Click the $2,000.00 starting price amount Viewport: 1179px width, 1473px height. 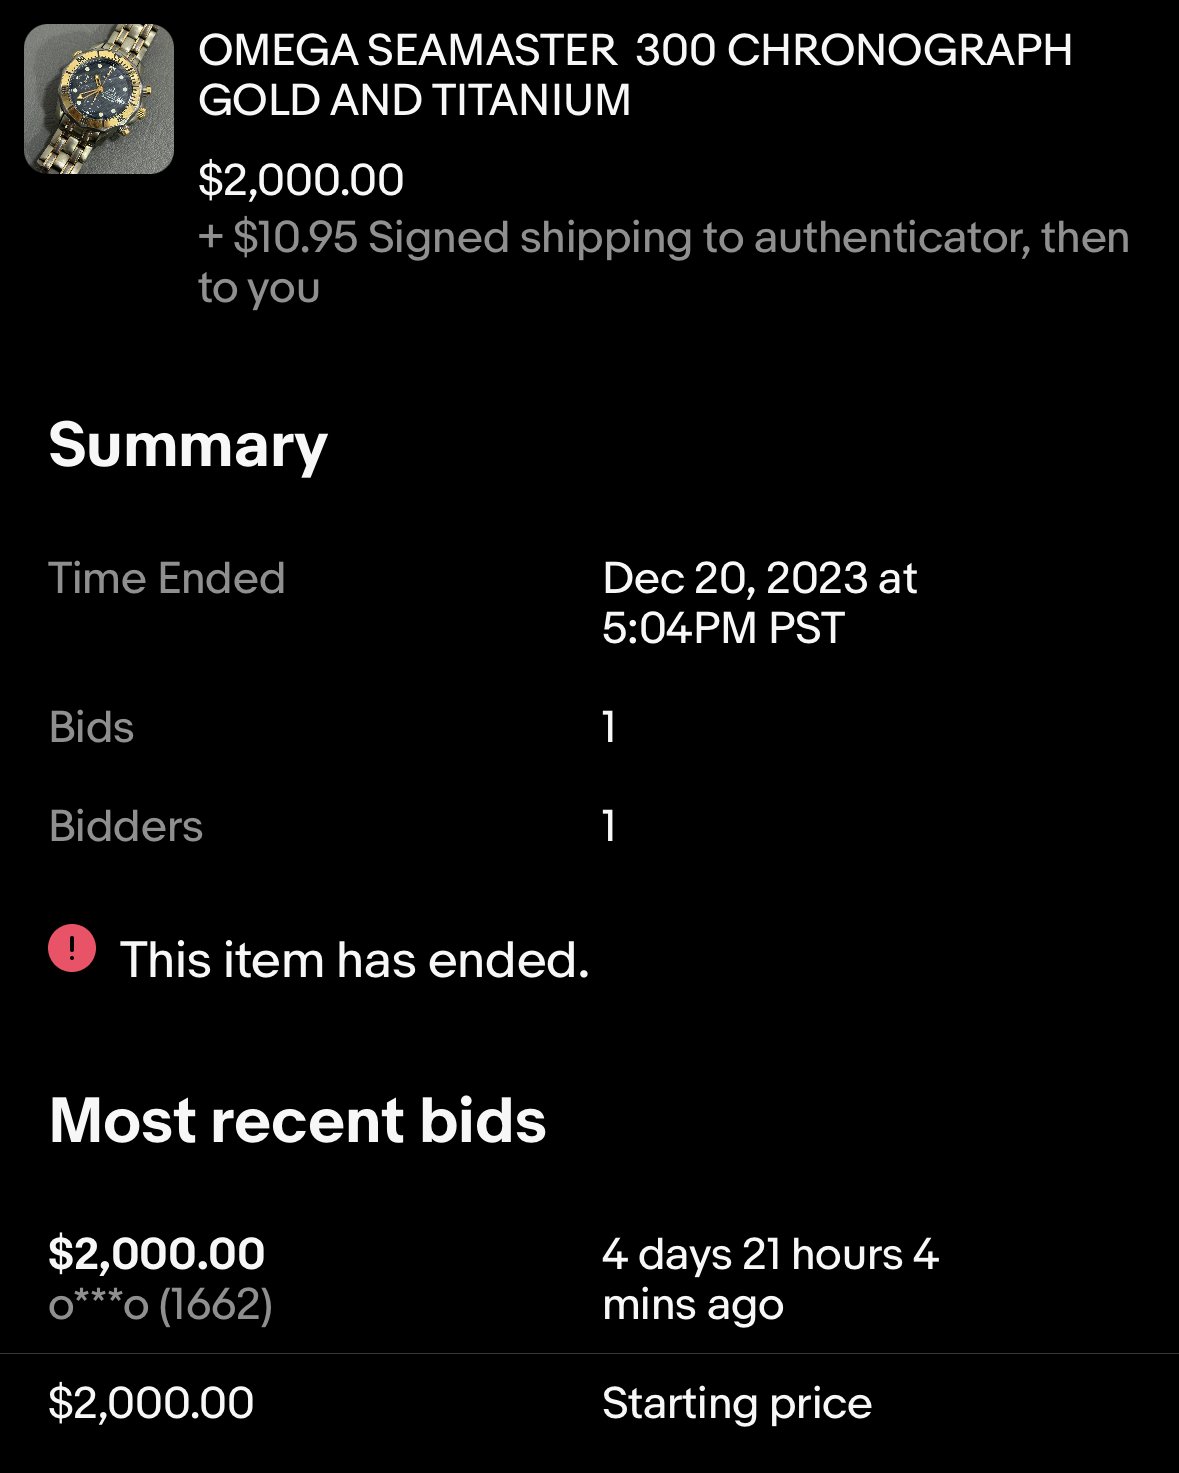(151, 1402)
